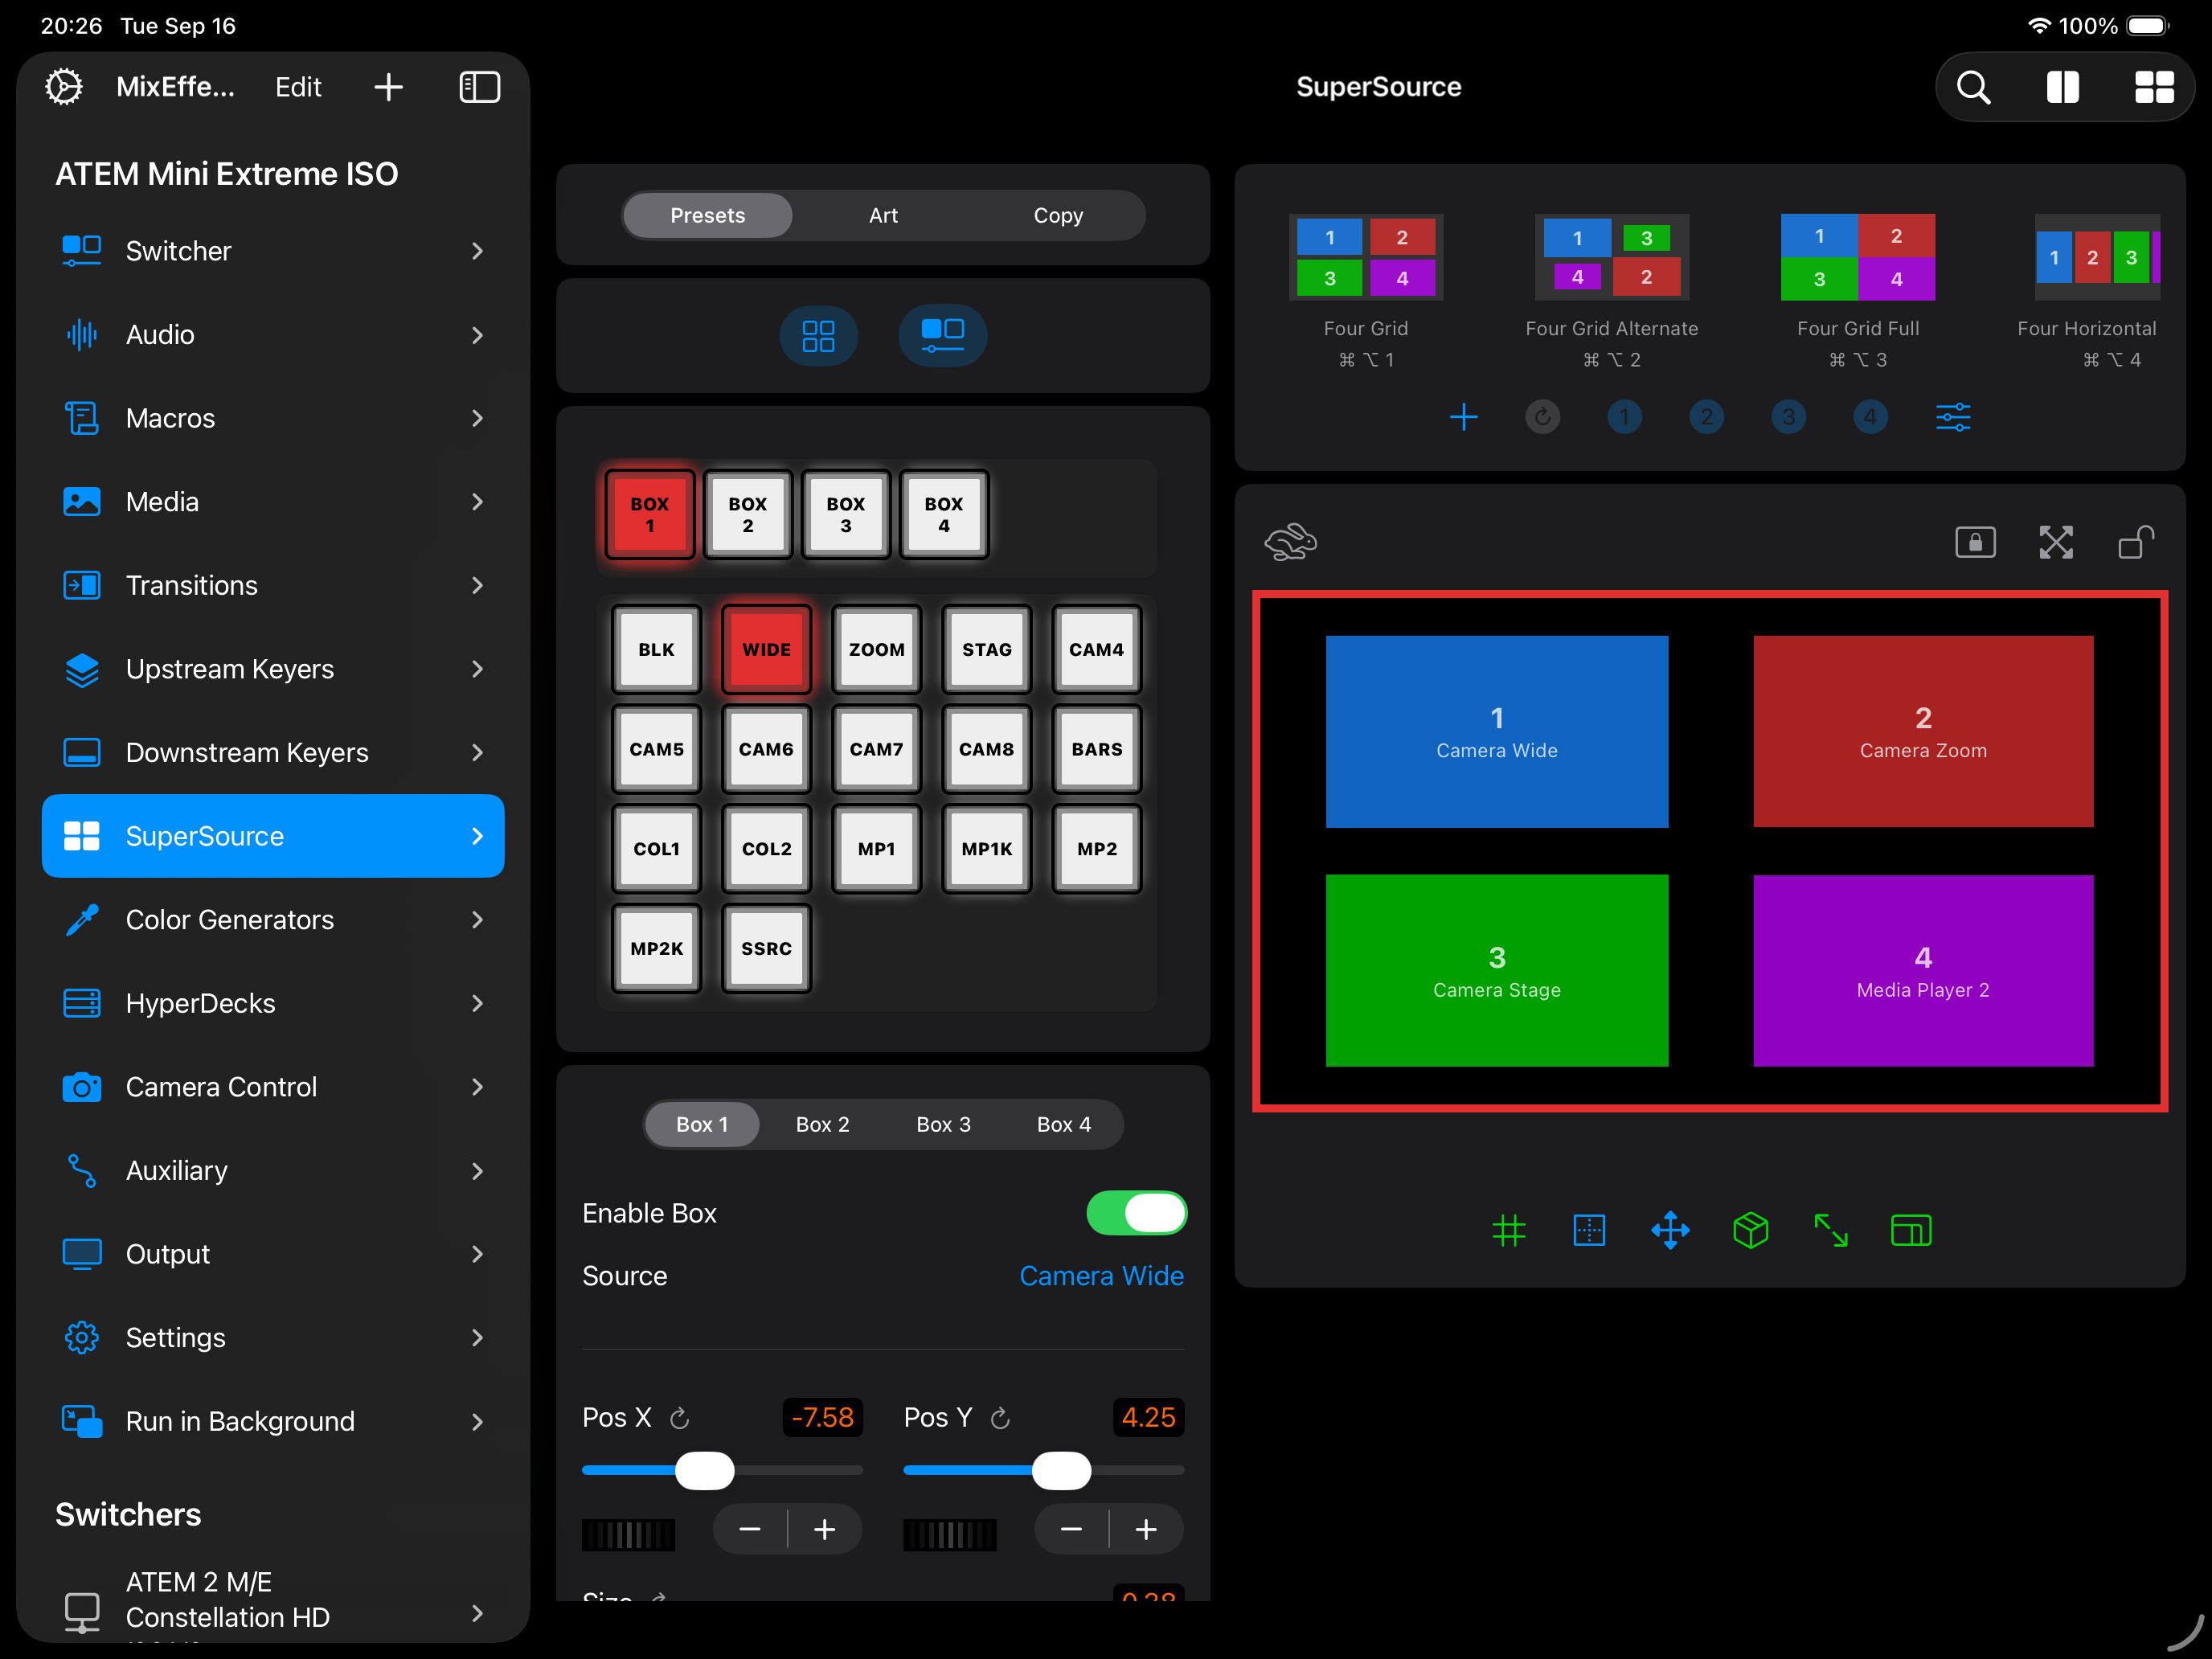Choose ZOOM as box source
The image size is (2212, 1659).
(876, 650)
